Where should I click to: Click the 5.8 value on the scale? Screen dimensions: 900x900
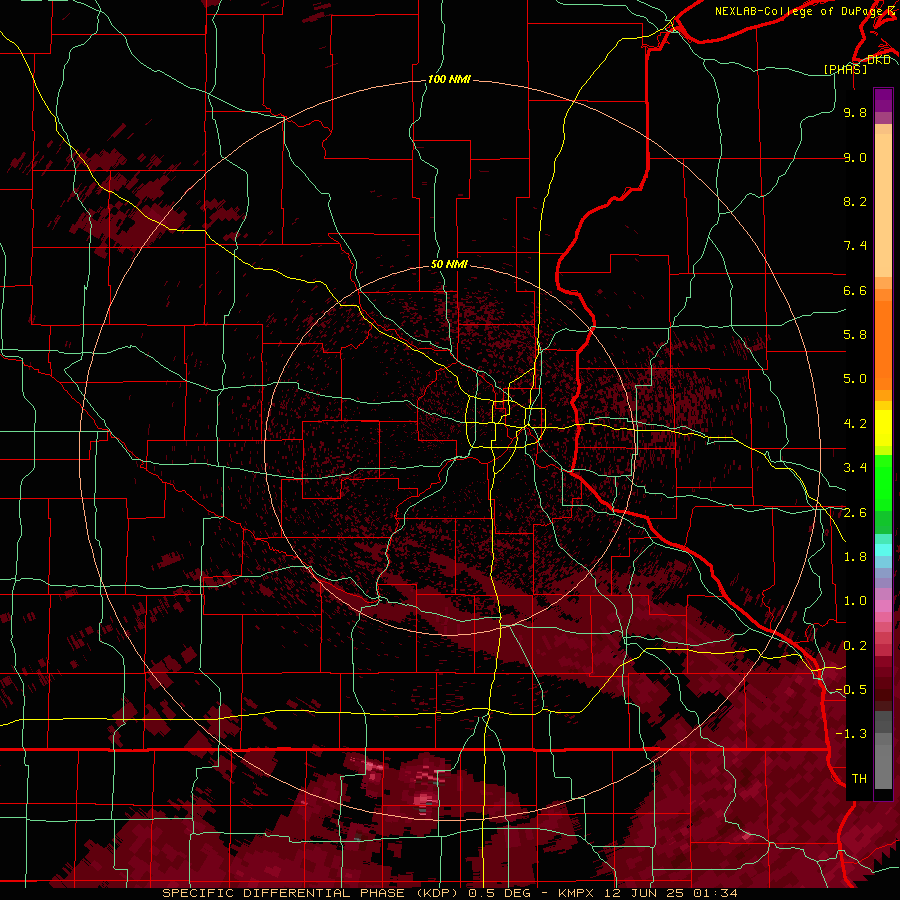click(x=855, y=335)
